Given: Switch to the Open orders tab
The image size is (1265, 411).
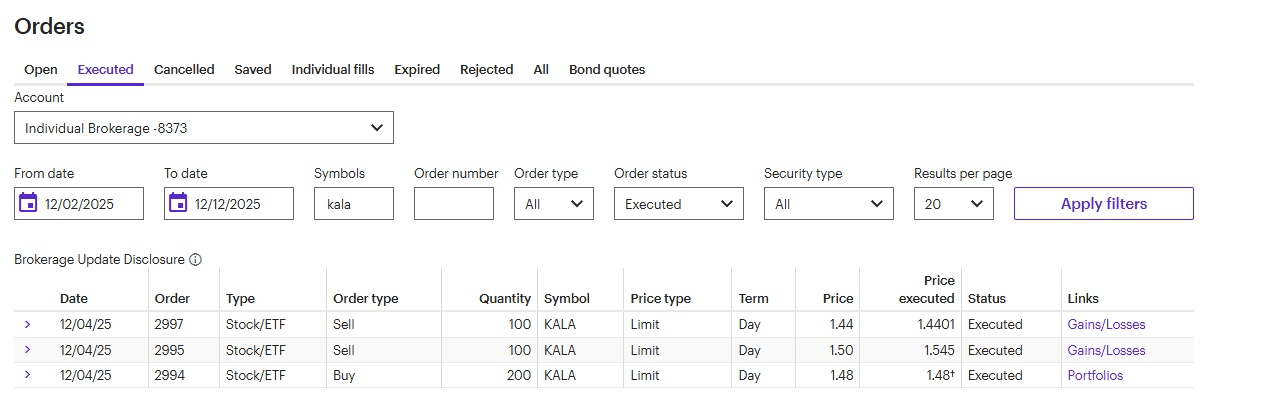Looking at the screenshot, I should tap(41, 70).
